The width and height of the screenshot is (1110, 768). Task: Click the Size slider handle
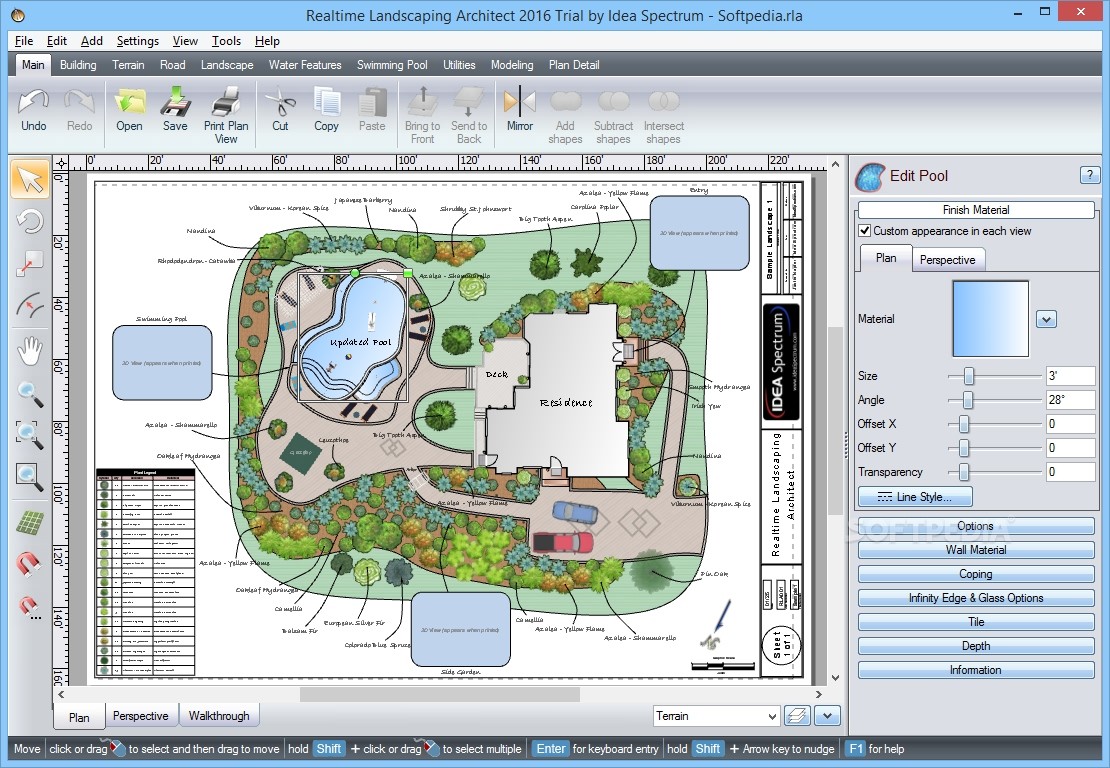pos(968,376)
